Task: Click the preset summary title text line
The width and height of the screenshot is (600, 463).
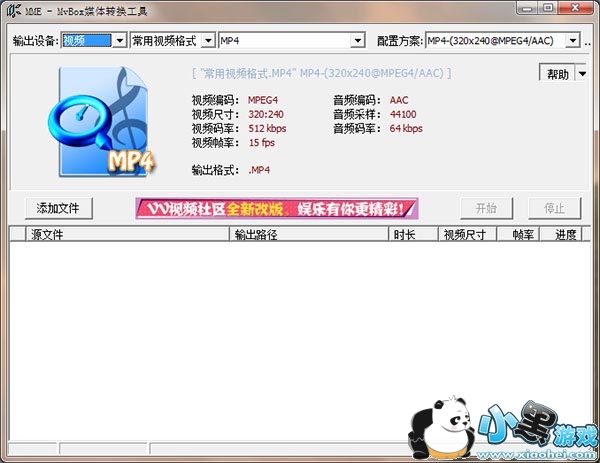Action: 321,73
